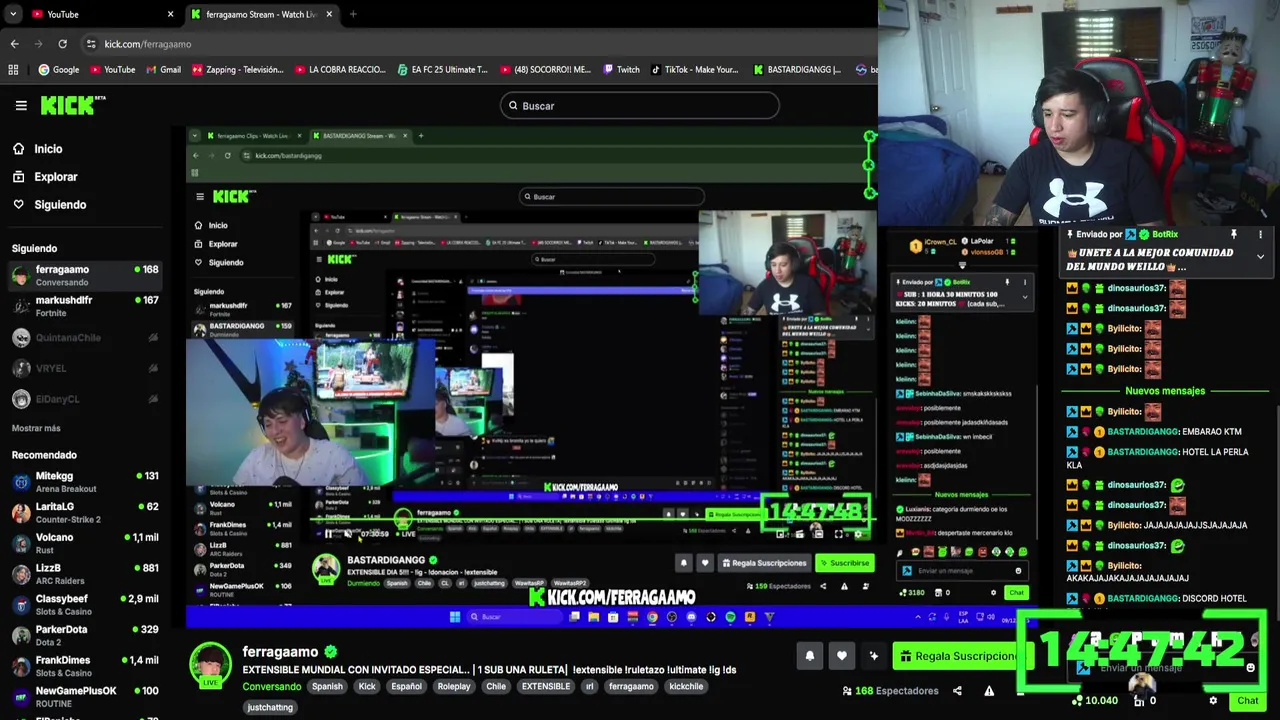The height and width of the screenshot is (720, 1280).
Task: Click the pin icon on the pinned message
Action: click(1234, 235)
